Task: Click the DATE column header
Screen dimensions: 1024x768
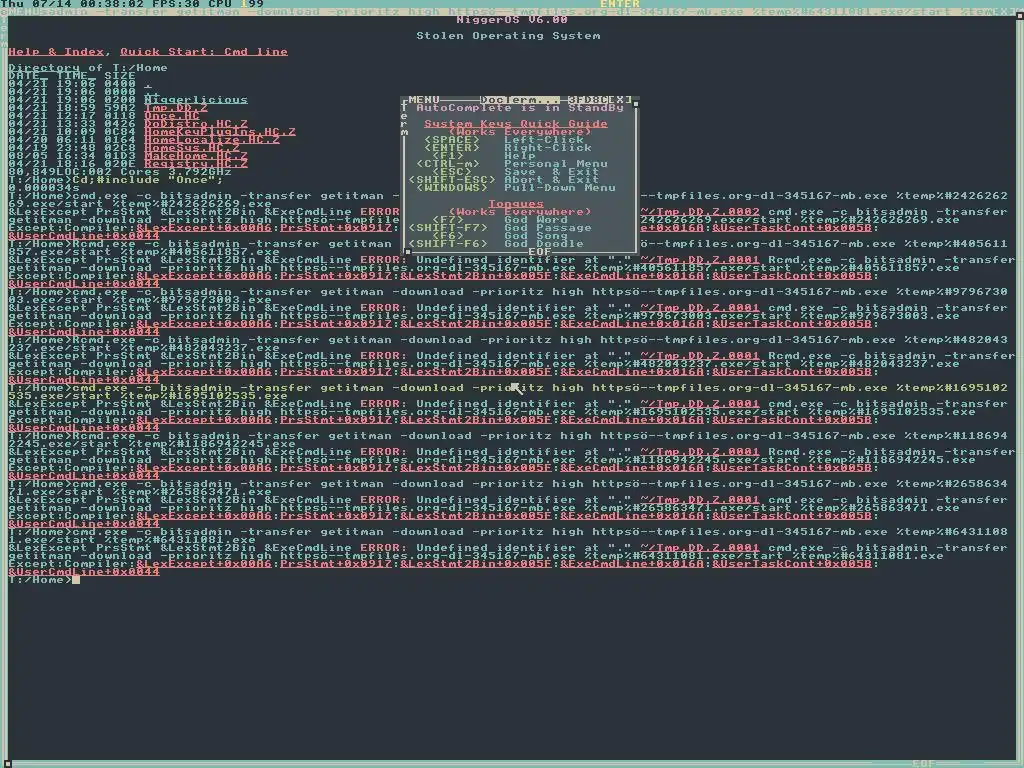Action: coord(24,76)
